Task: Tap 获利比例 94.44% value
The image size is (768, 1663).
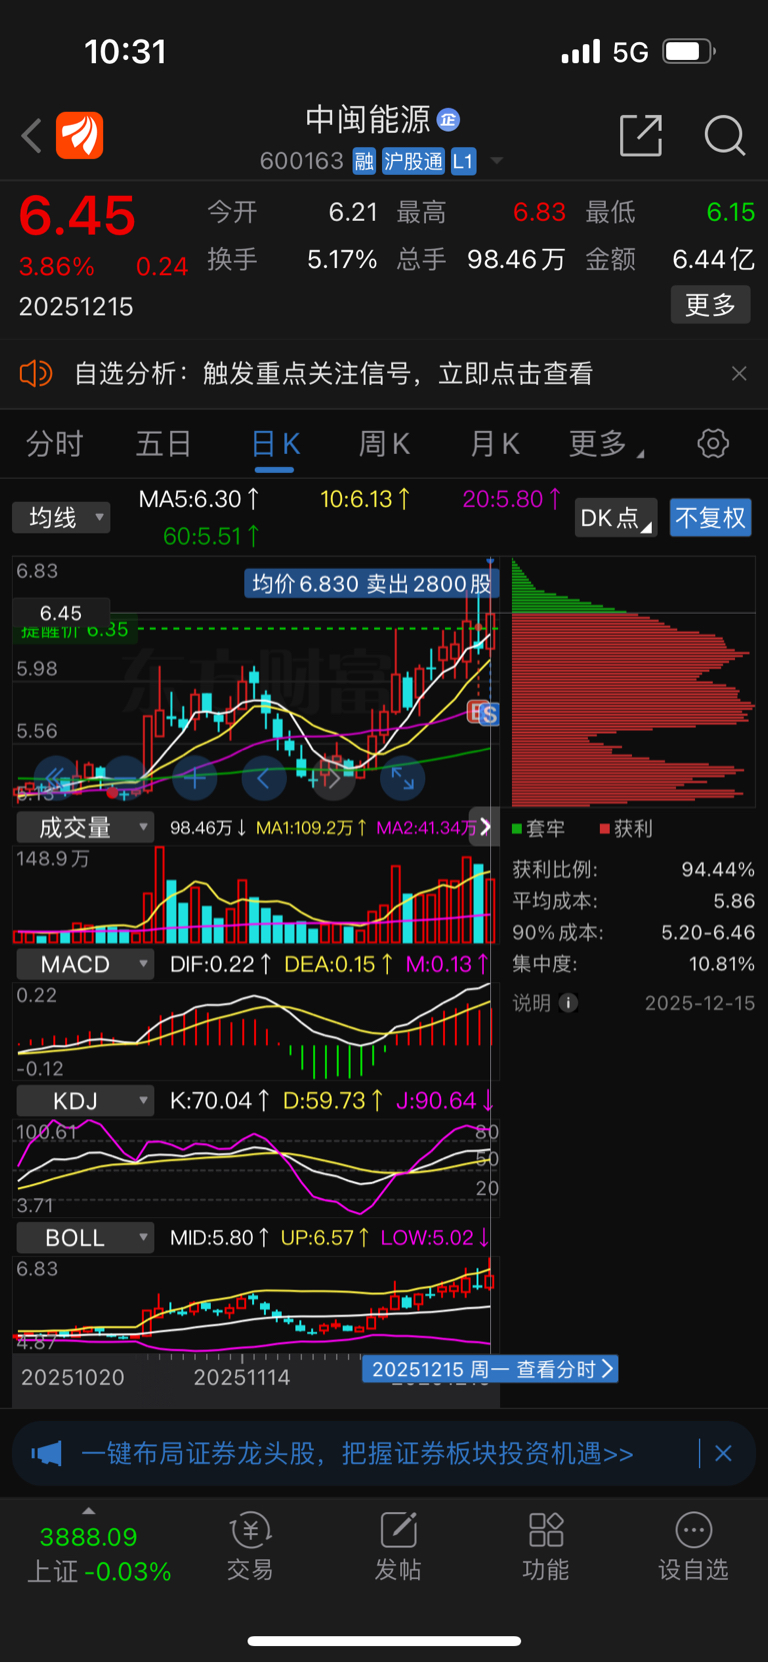Action: [718, 870]
